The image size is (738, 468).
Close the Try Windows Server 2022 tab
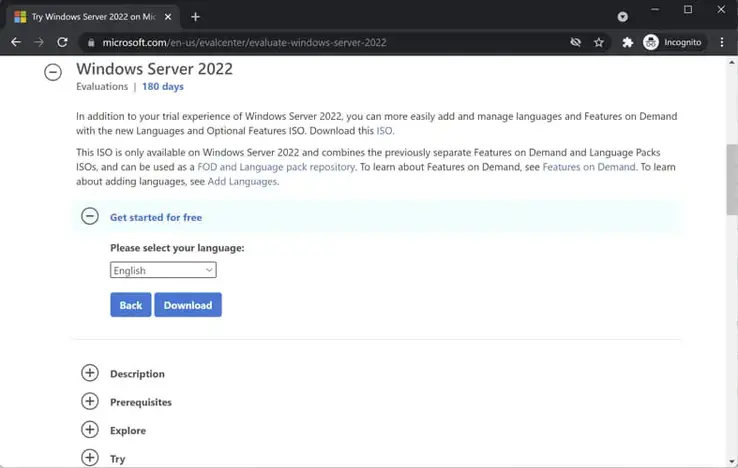(x=168, y=17)
